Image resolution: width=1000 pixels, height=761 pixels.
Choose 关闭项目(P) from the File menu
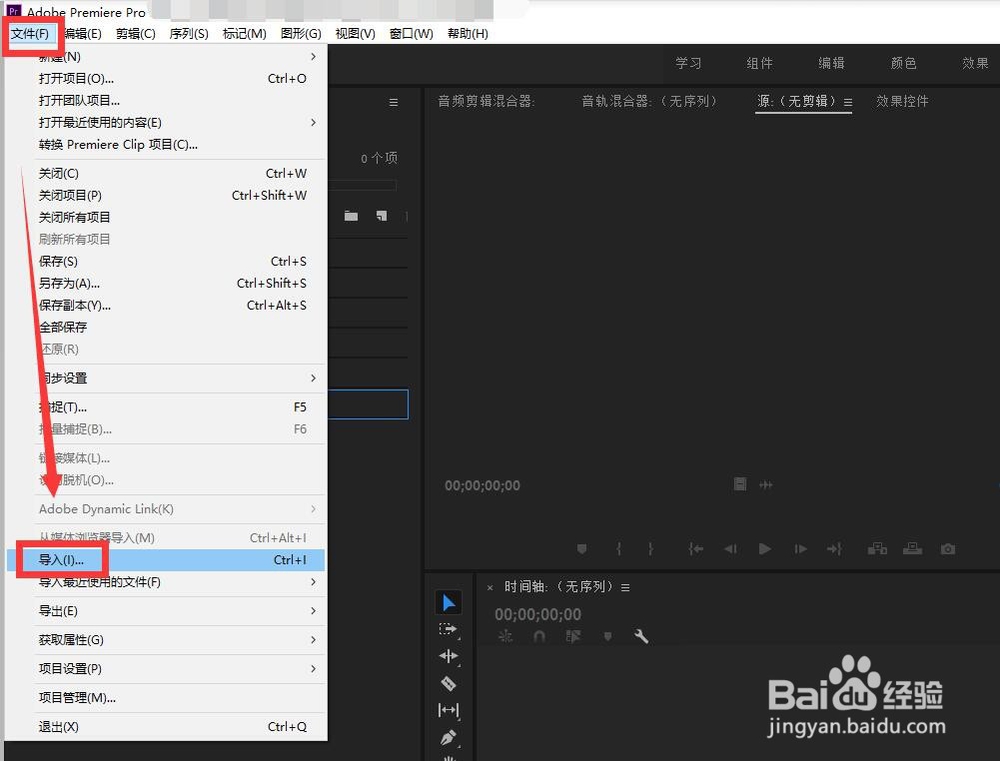(x=166, y=195)
